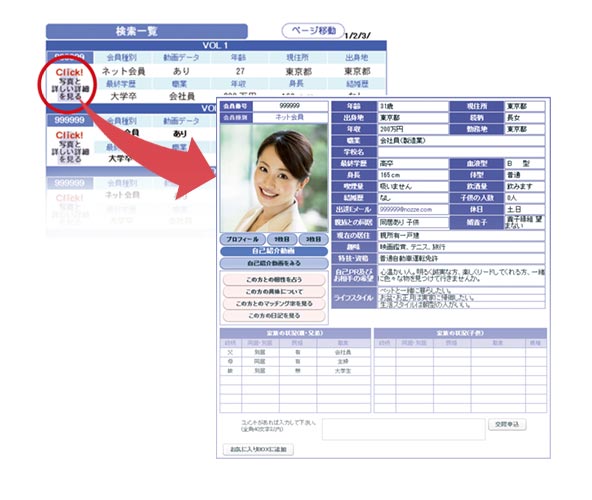
Task: Click 年齢 column header in VOL 1
Action: [239, 58]
